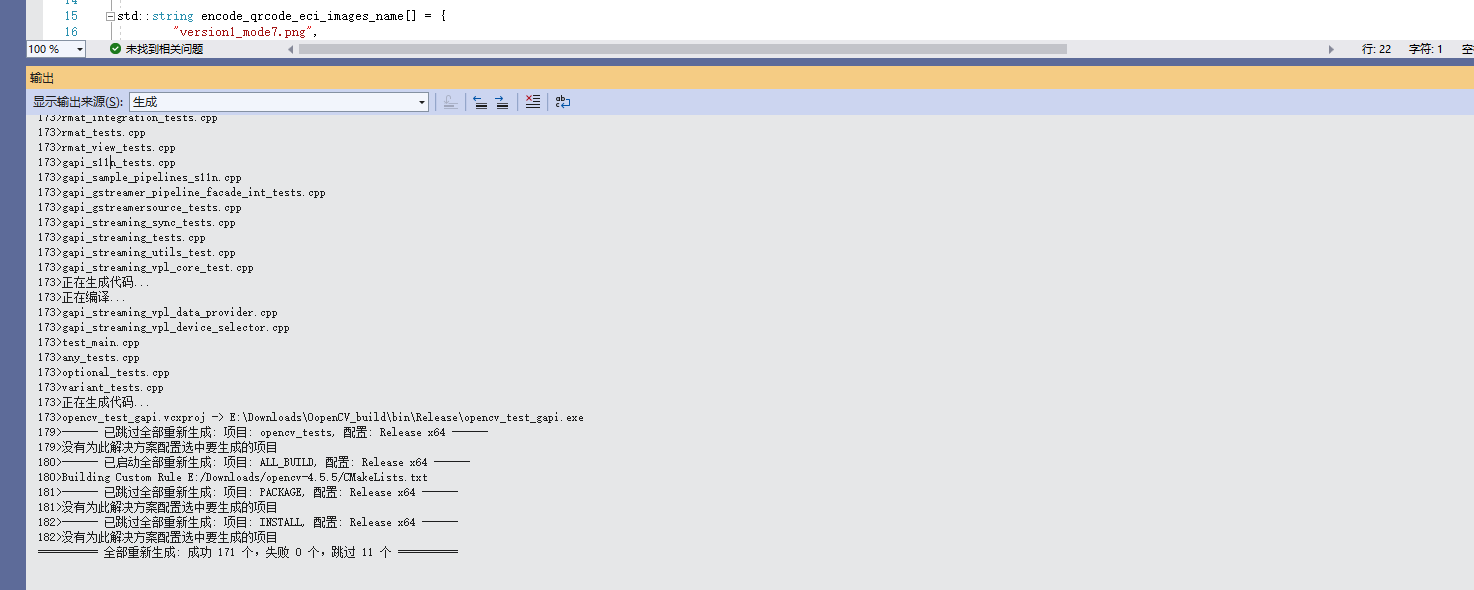Image resolution: width=1474 pixels, height=590 pixels.
Task: Click the rmat_tests.cpp output line
Action: (x=92, y=132)
